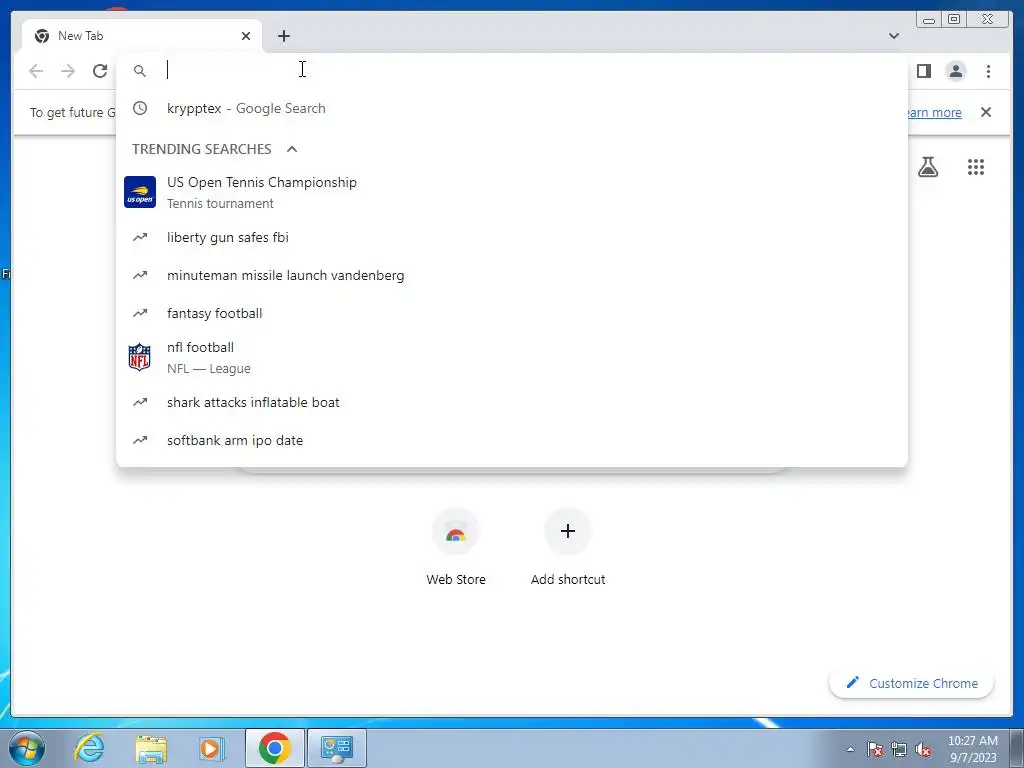
Task: Toggle the Chrome side panel icon
Action: click(923, 71)
